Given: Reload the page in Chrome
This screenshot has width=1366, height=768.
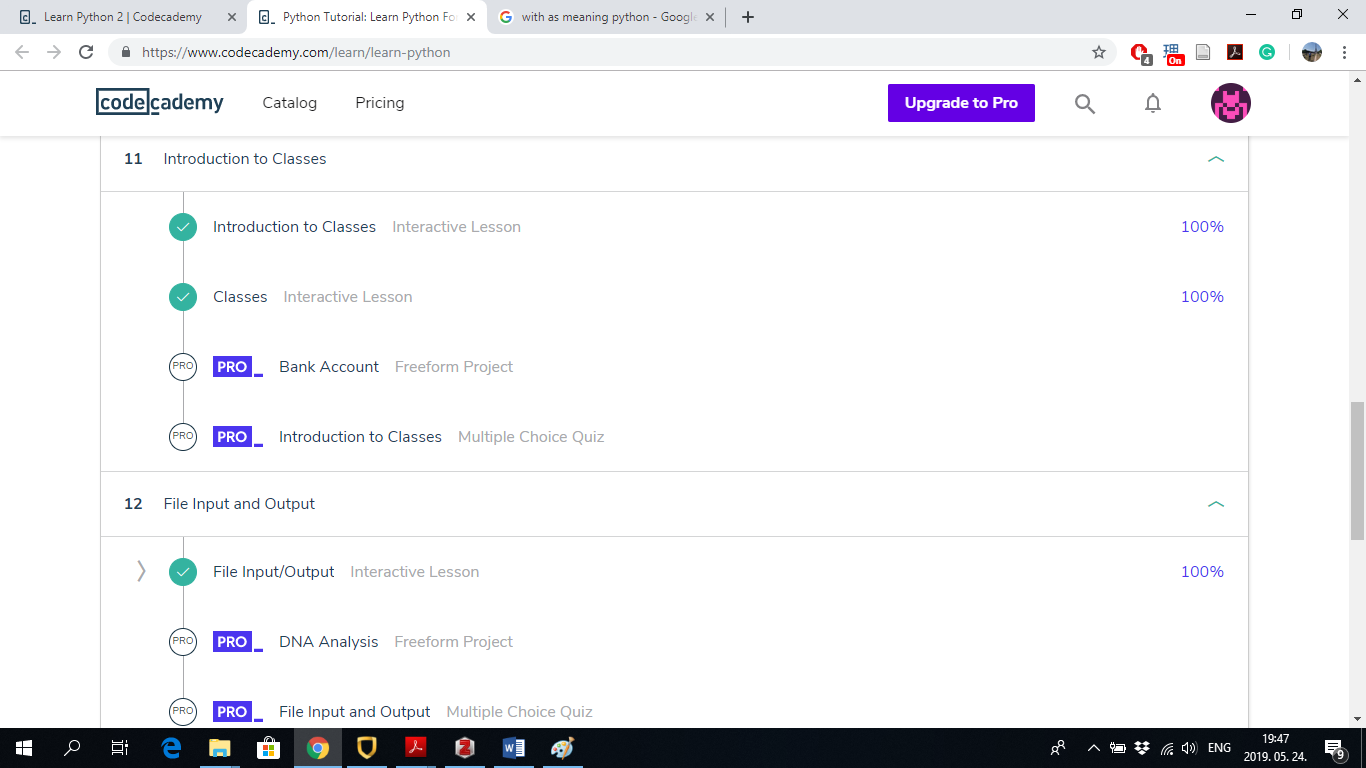Looking at the screenshot, I should (86, 52).
